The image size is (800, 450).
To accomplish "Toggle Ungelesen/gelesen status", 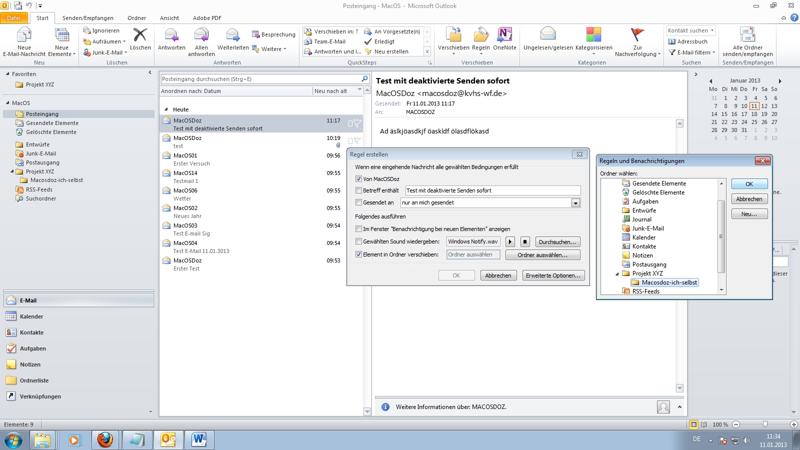I will tap(547, 39).
